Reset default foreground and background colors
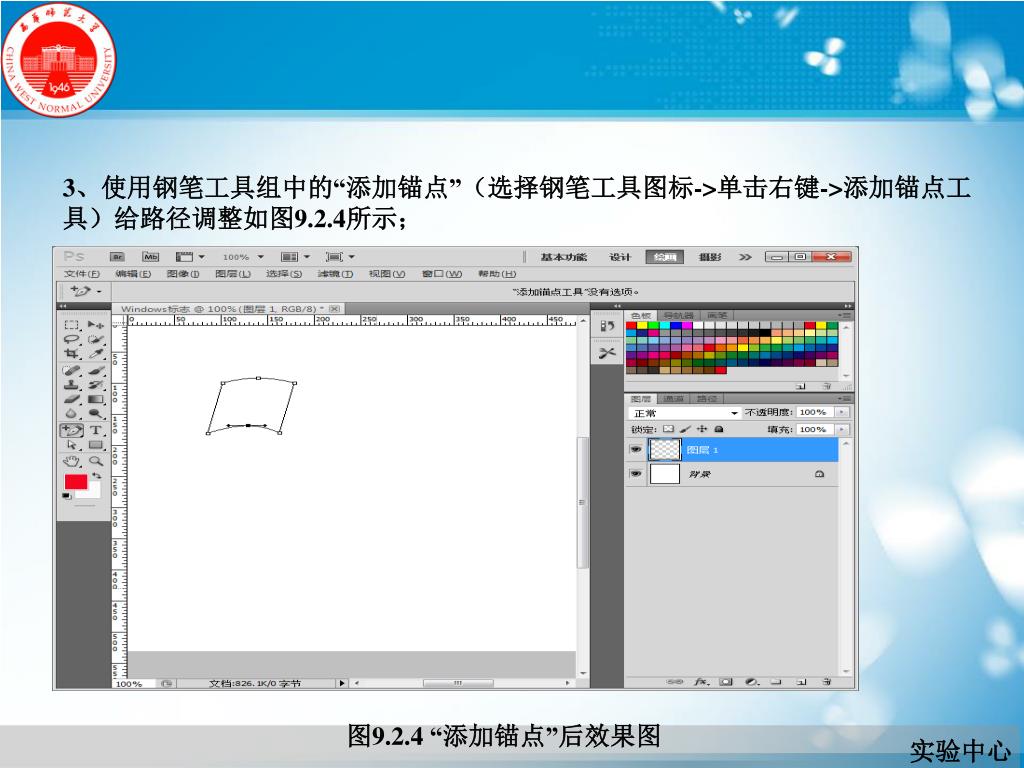1024x768 pixels. (66, 496)
